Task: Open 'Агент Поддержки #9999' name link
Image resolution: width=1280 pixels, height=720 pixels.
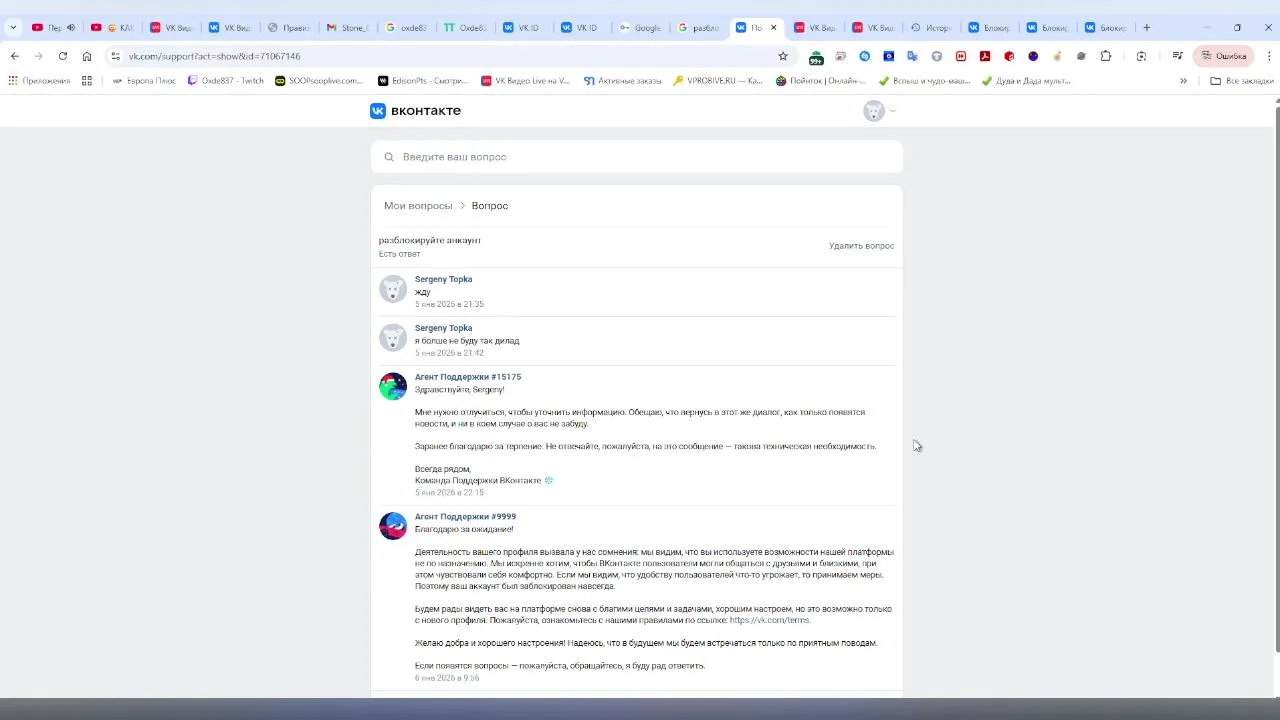Action: point(465,517)
